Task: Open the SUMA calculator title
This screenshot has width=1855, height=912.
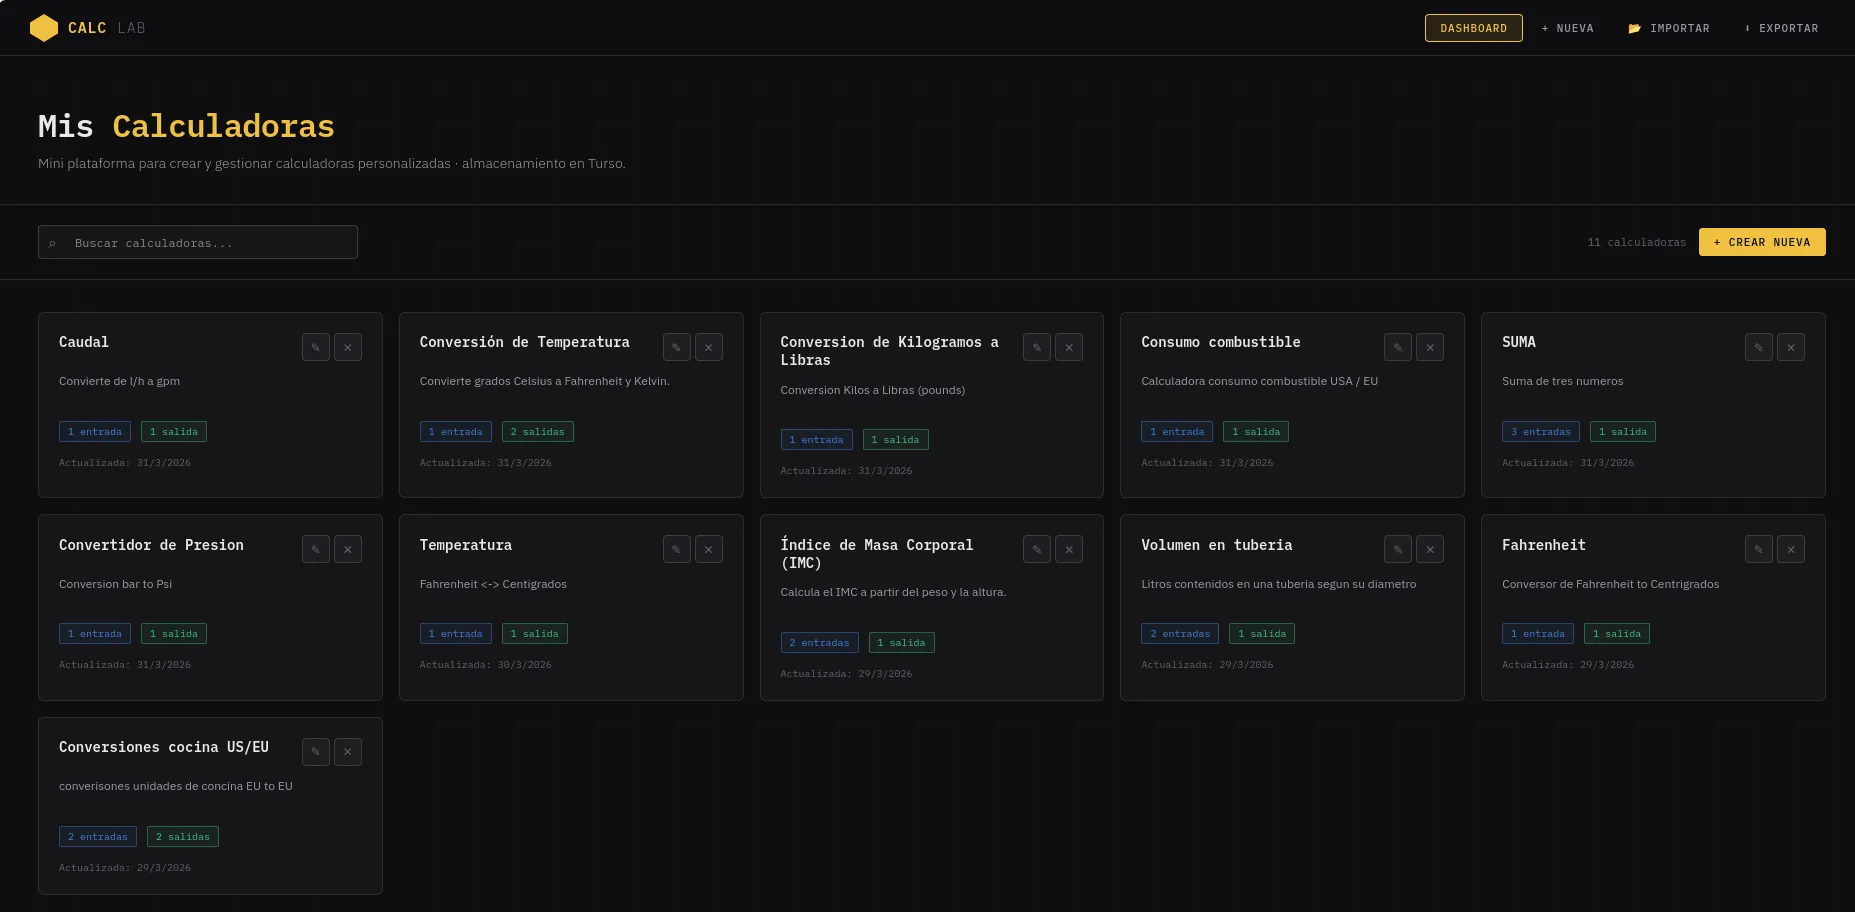Action: [1518, 342]
